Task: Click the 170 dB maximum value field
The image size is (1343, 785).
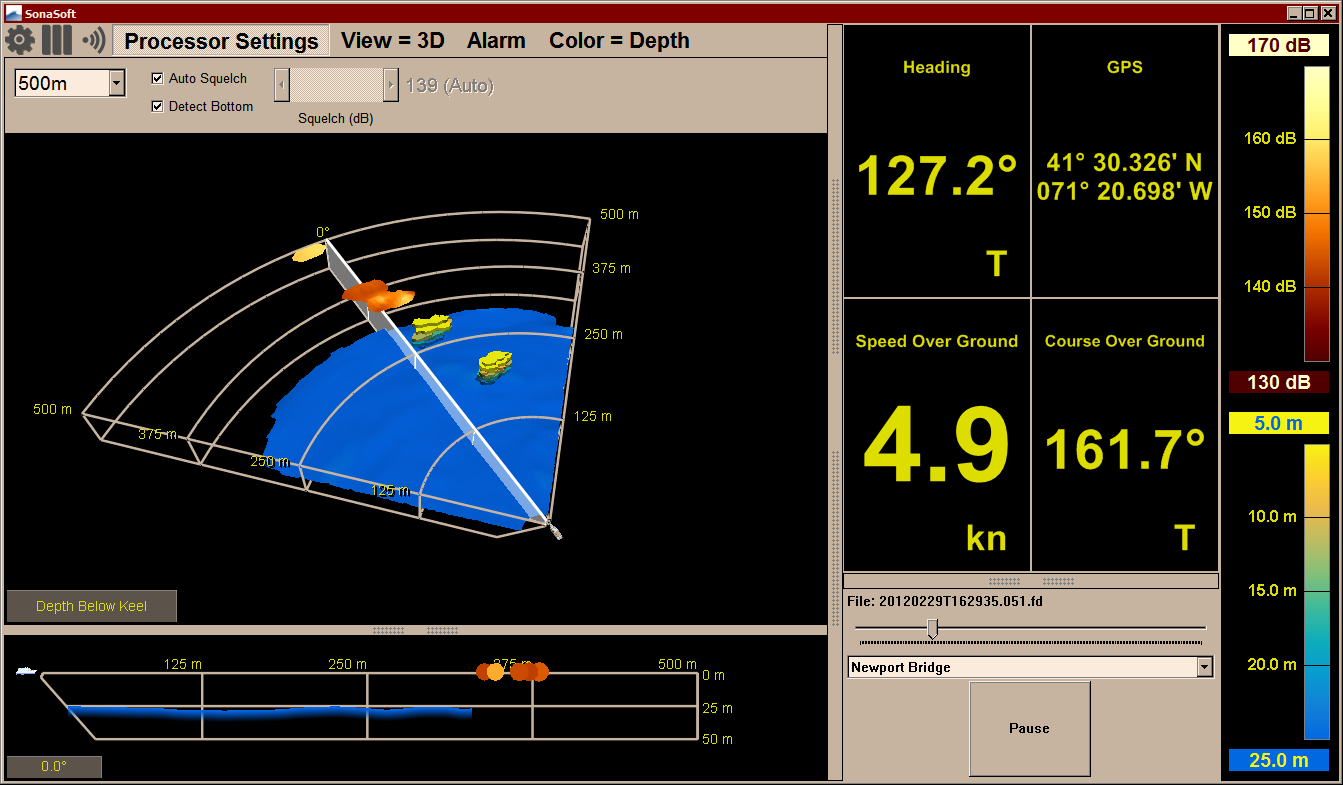Action: [x=1278, y=45]
